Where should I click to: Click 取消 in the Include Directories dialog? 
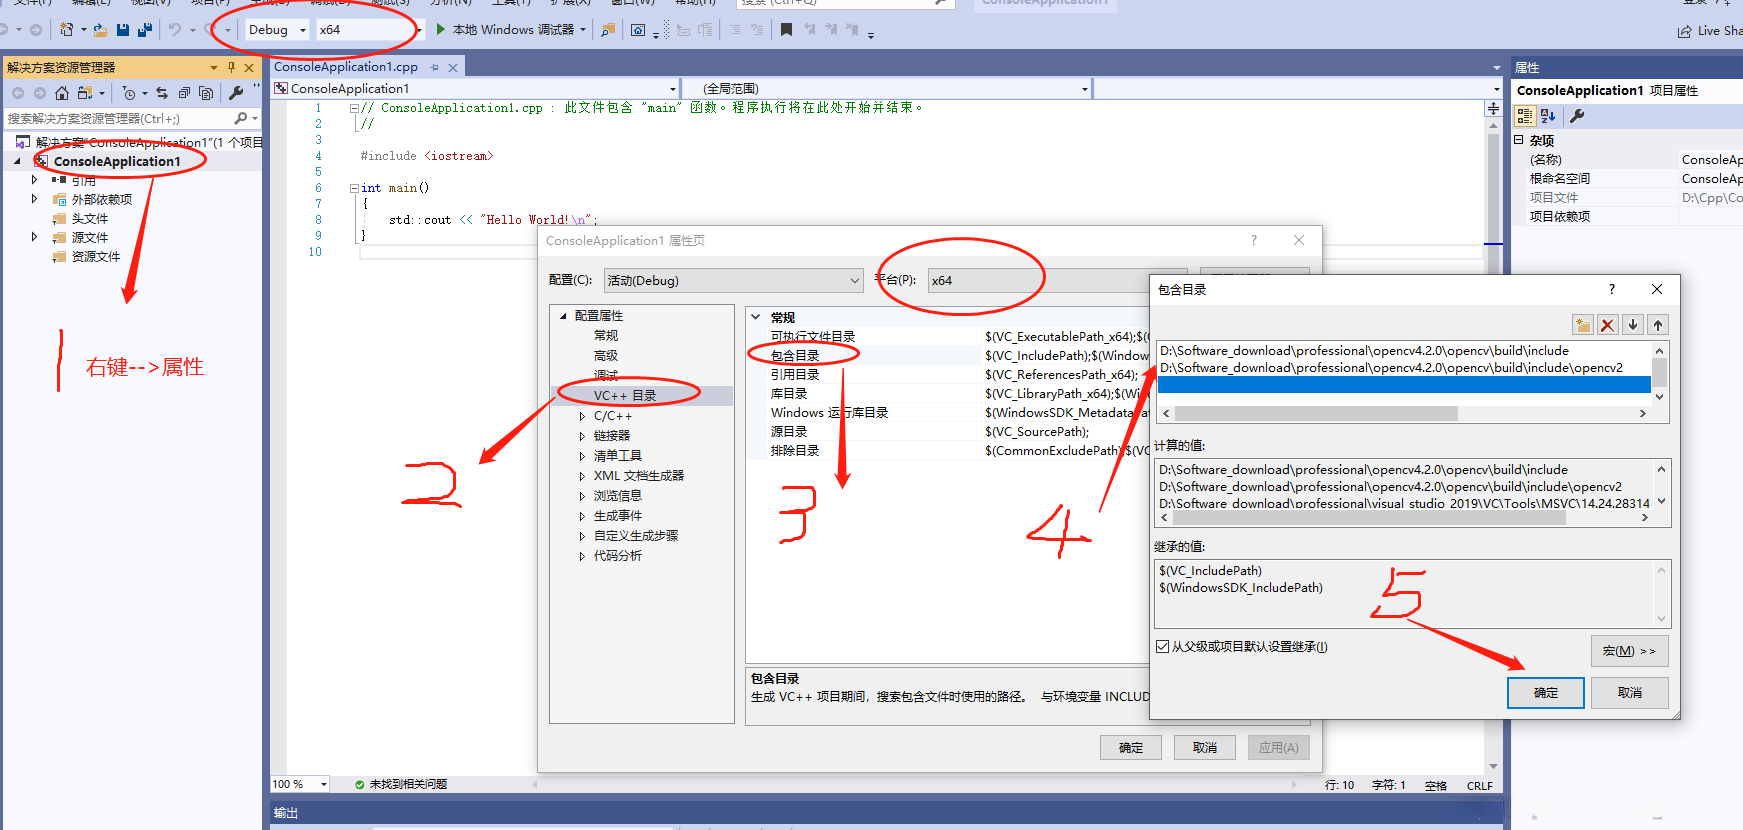pyautogui.click(x=1630, y=693)
